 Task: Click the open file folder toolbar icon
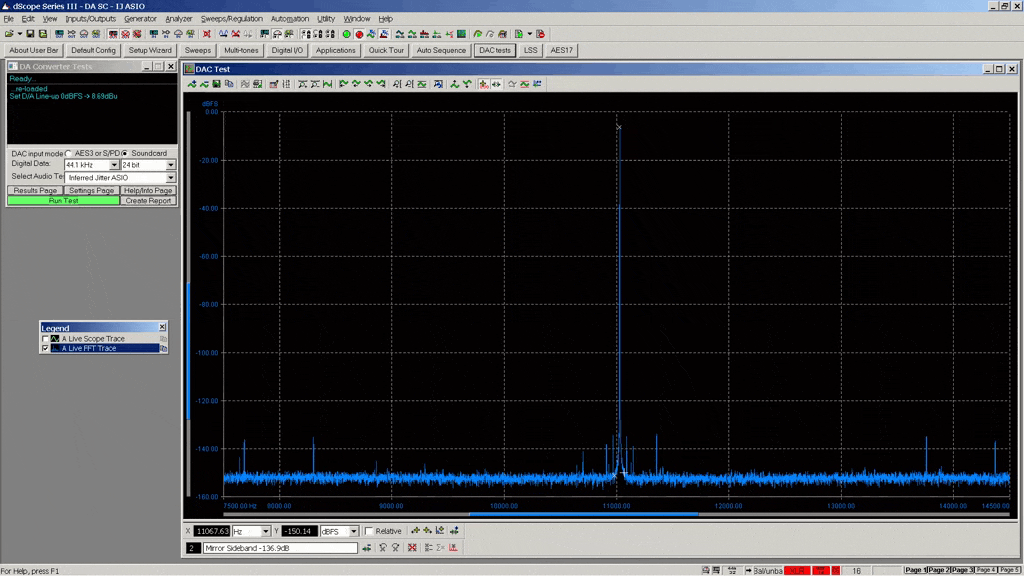[x=8, y=34]
